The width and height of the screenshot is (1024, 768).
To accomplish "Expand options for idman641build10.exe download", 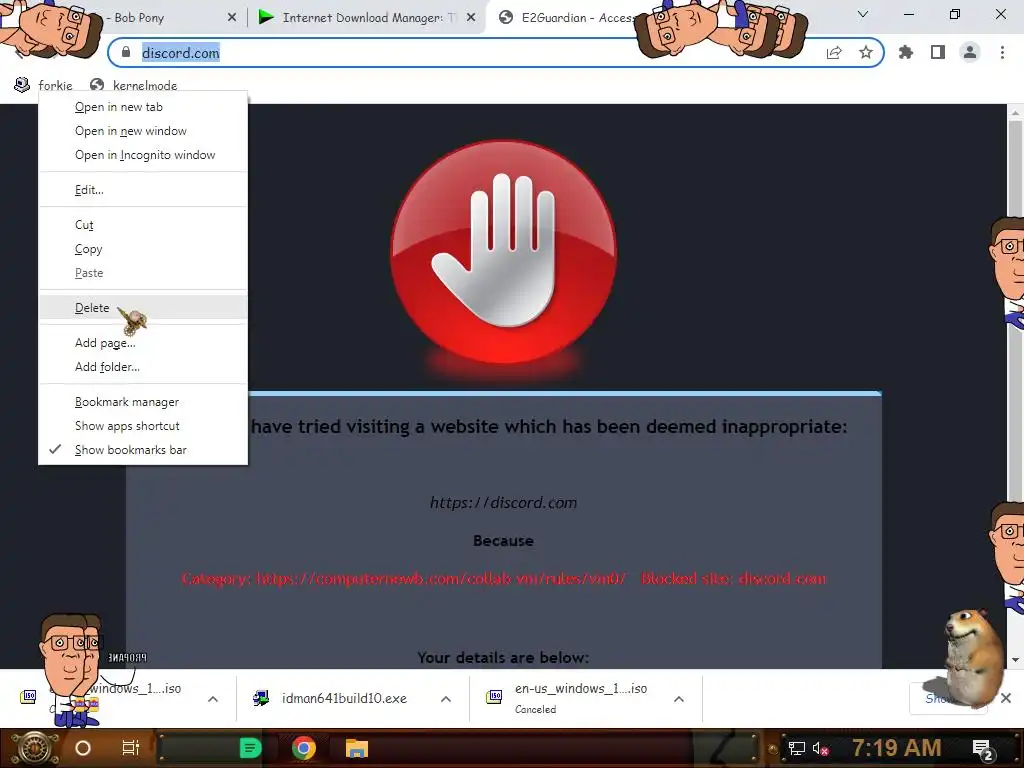I will coord(446,699).
